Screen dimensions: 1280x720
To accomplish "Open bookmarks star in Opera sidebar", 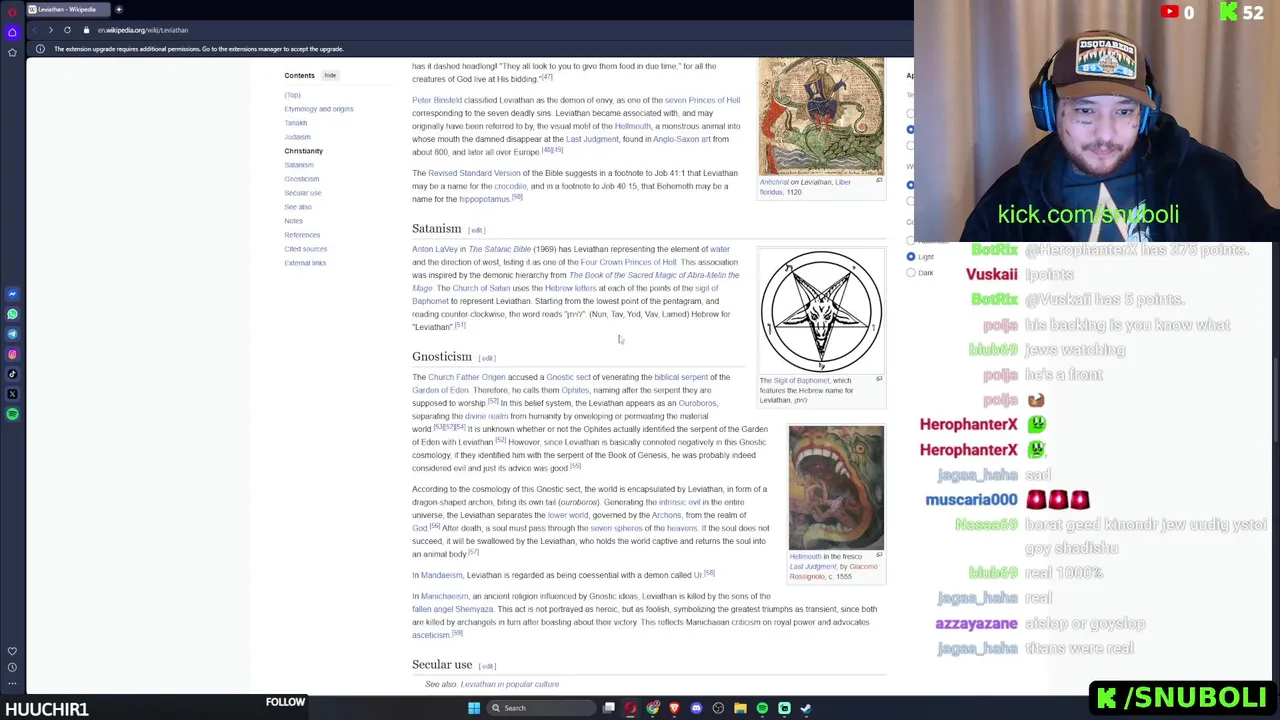I will click(12, 52).
